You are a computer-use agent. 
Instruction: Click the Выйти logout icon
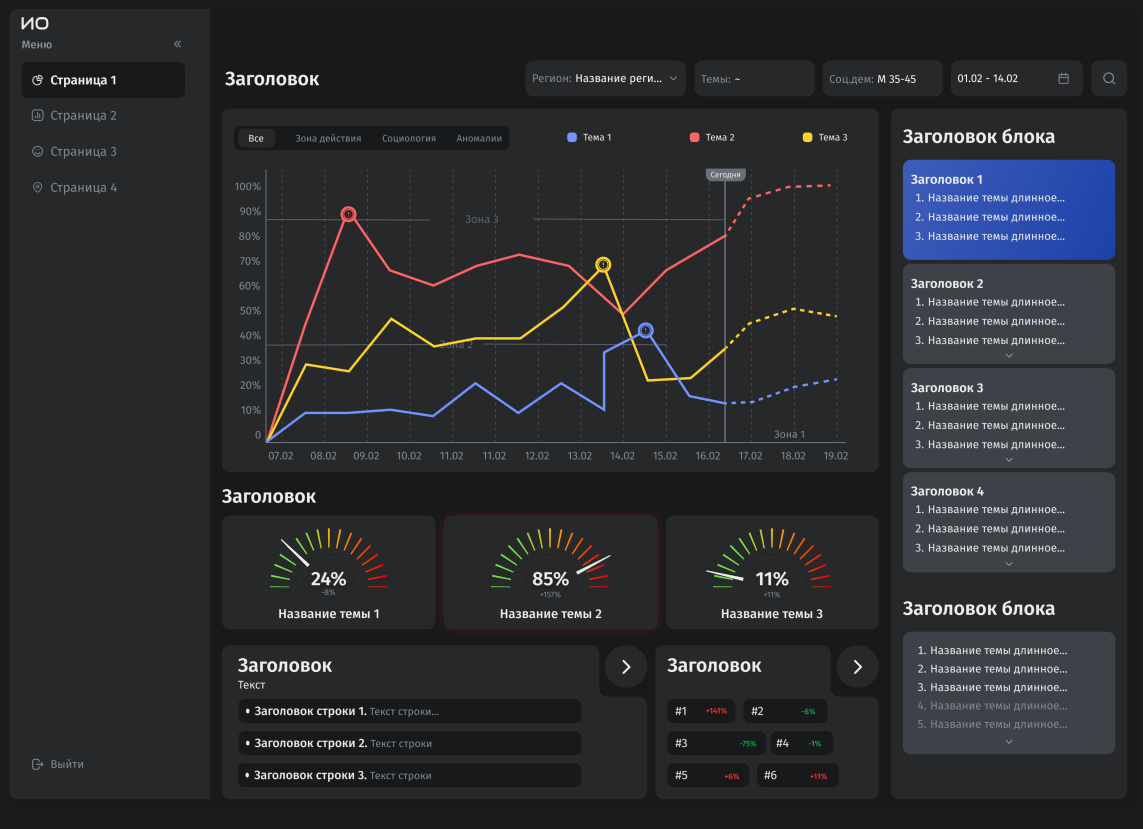37,764
